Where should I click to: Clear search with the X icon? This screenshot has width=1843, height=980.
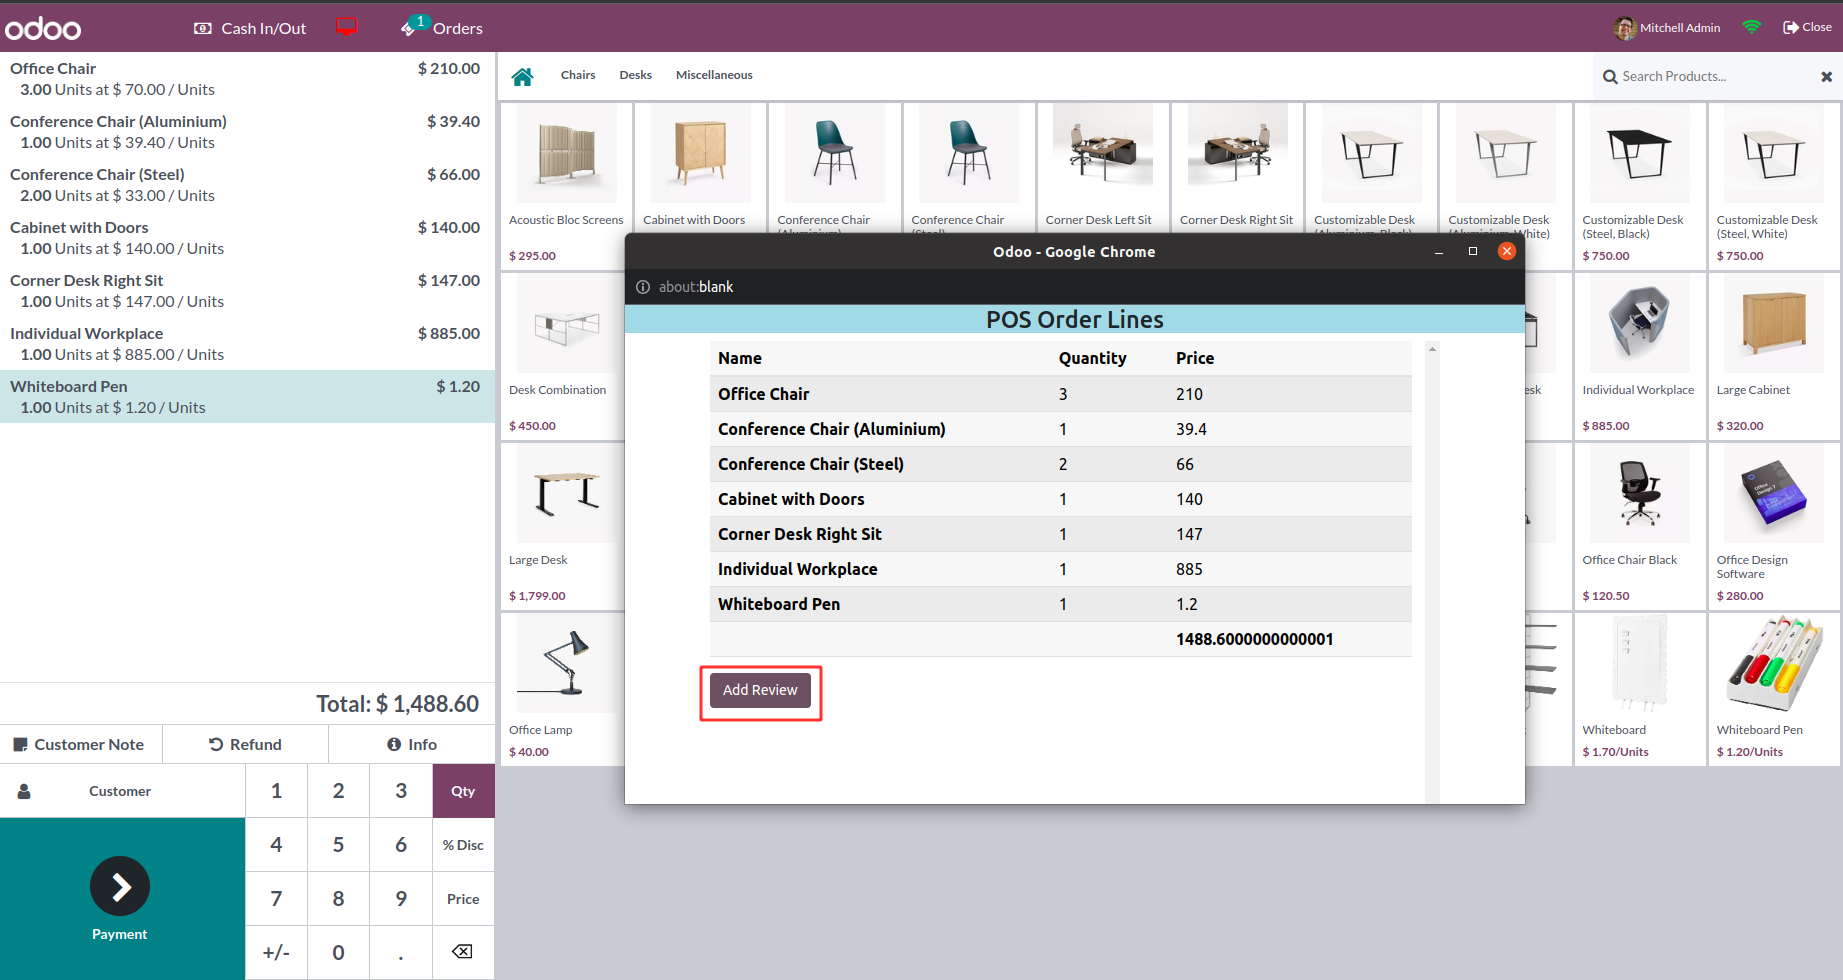(1826, 77)
